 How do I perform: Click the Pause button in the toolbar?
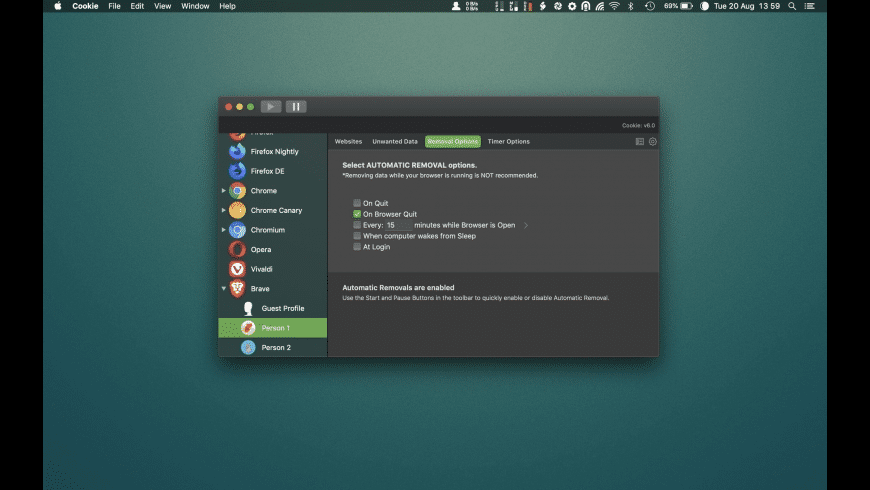pos(296,107)
